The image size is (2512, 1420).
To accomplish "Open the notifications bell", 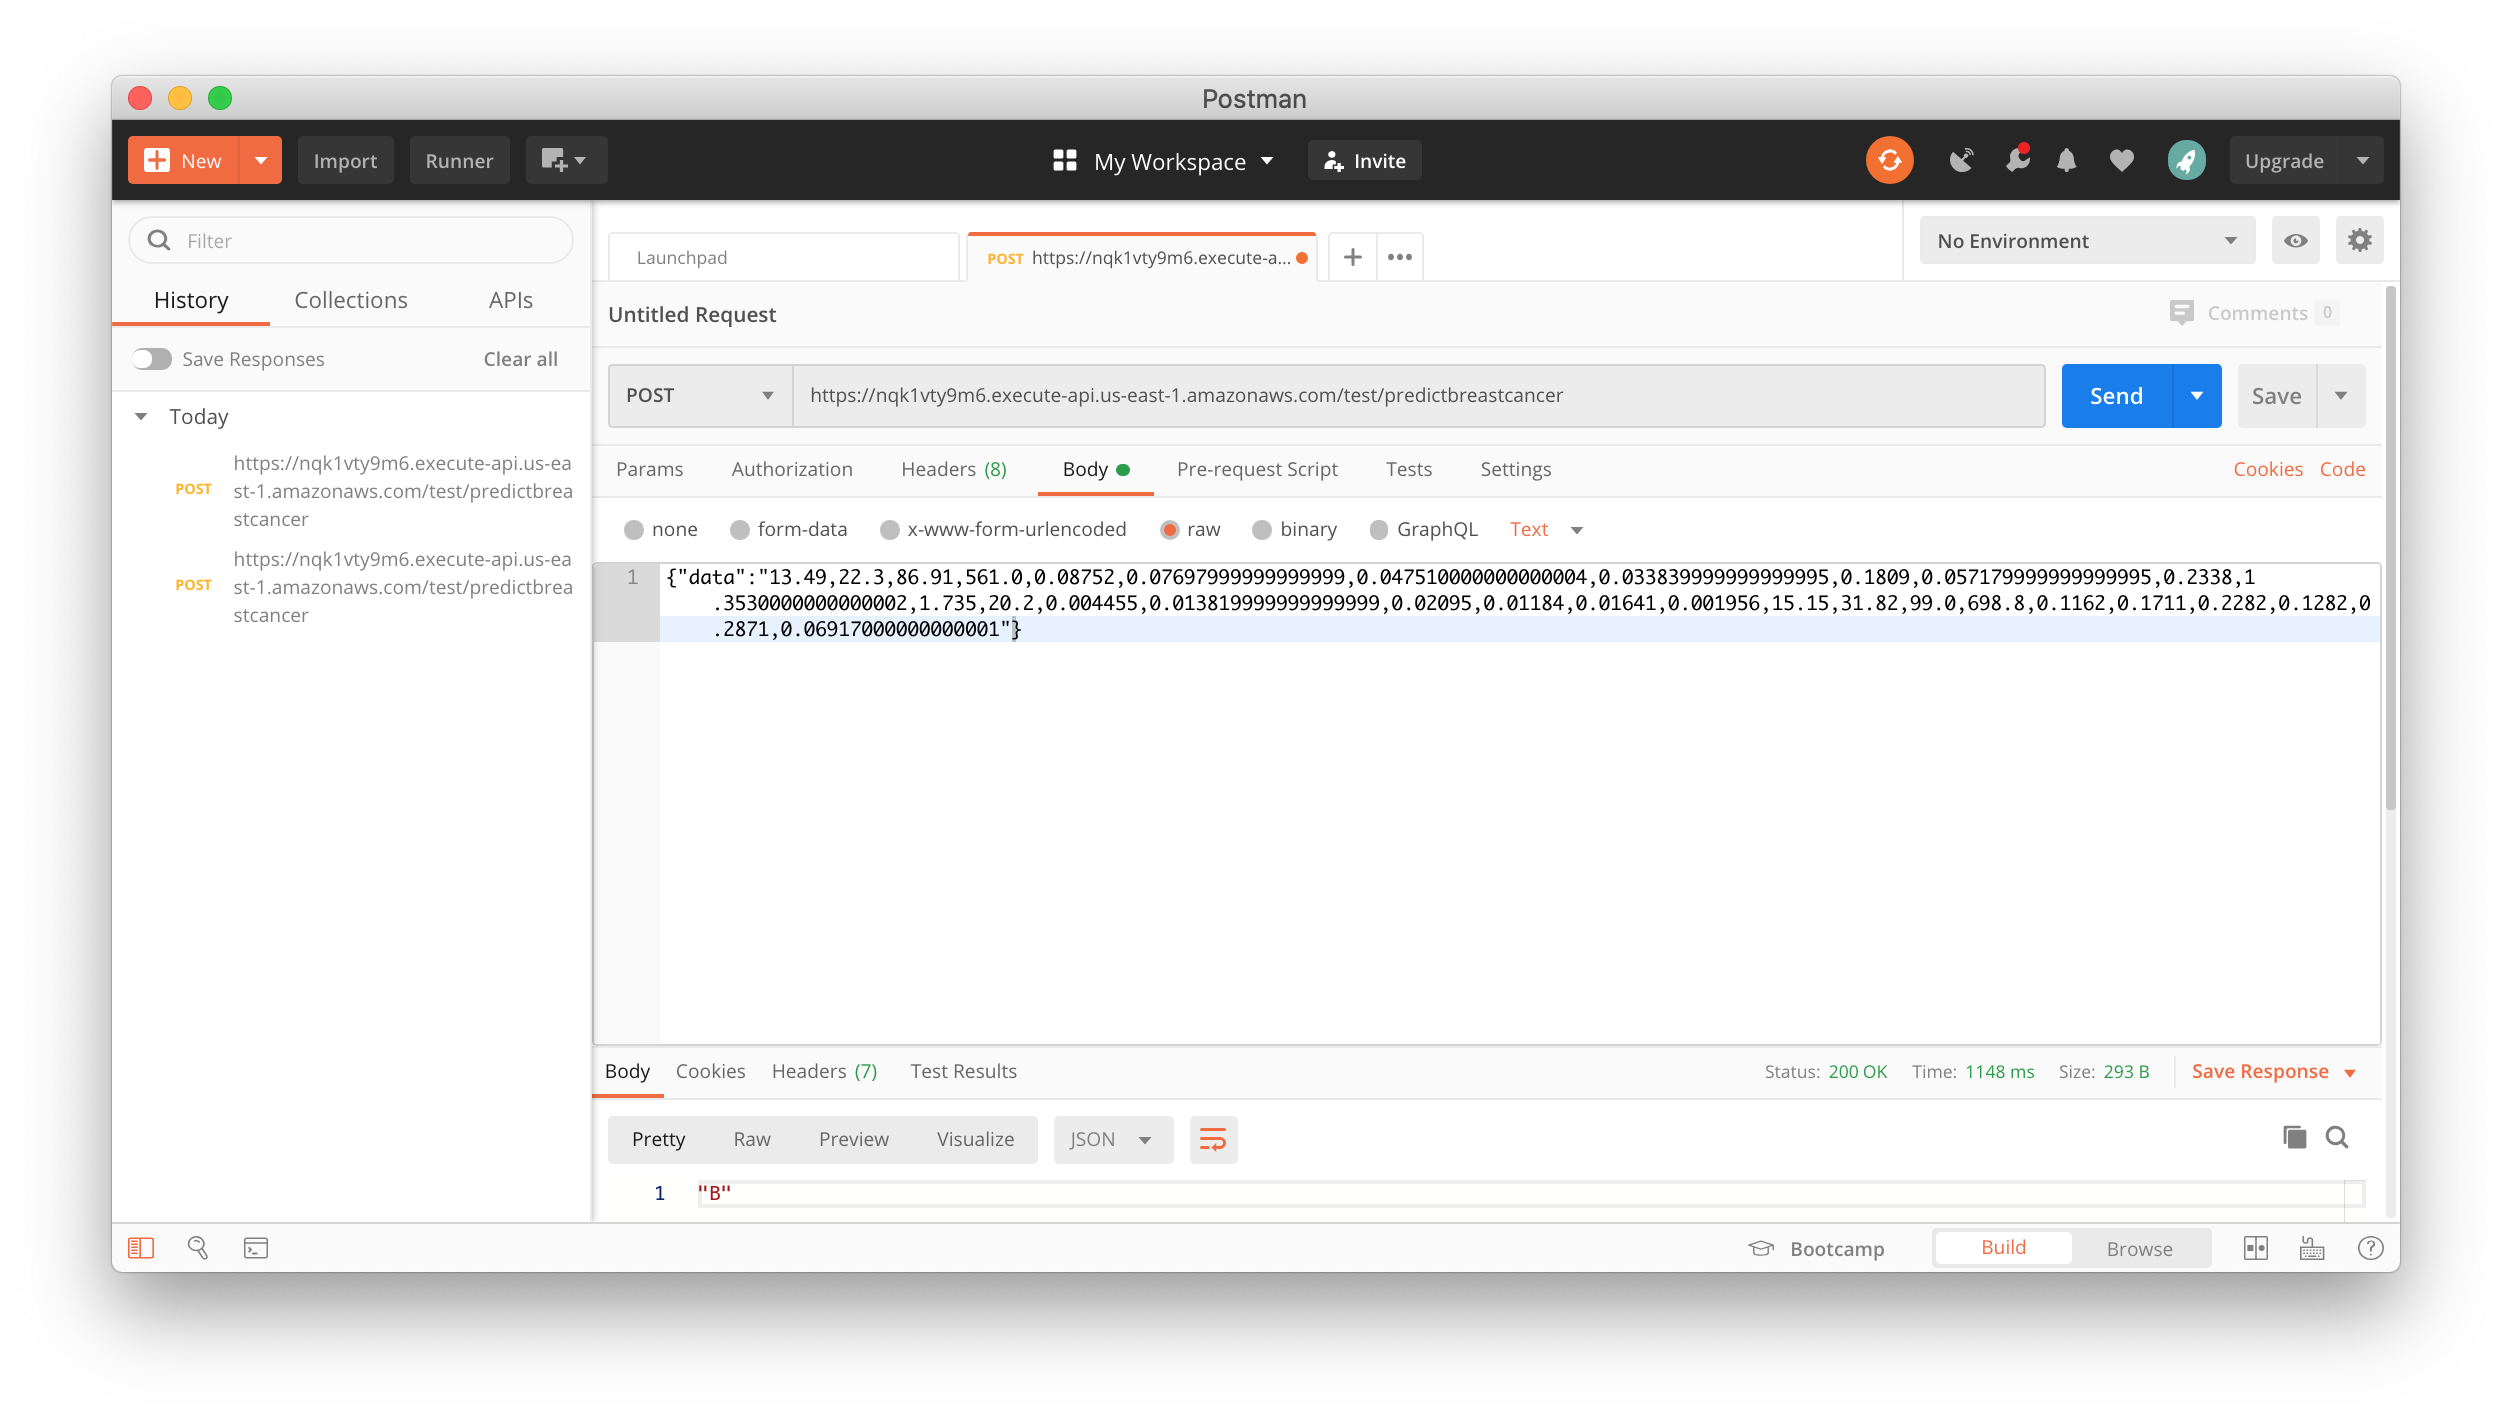I will (2067, 160).
